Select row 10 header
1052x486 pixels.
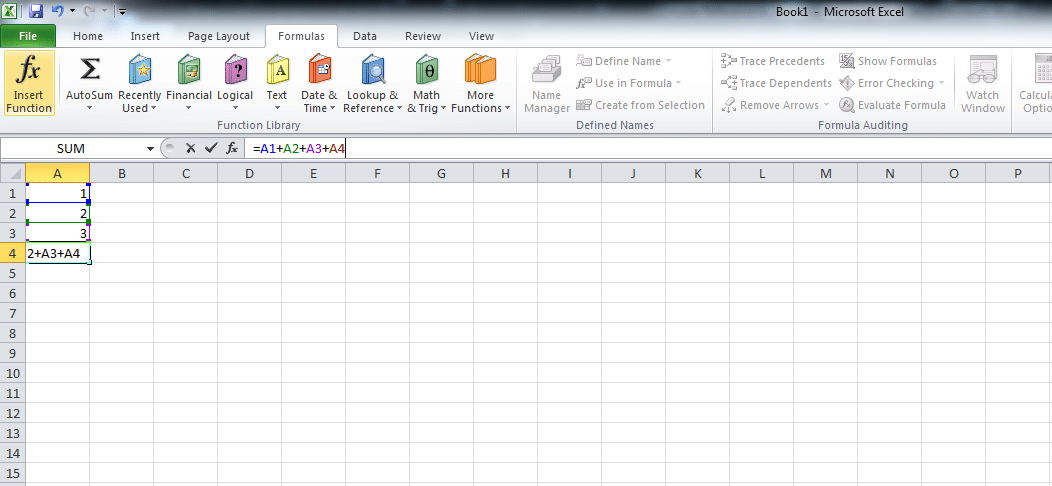(13, 373)
